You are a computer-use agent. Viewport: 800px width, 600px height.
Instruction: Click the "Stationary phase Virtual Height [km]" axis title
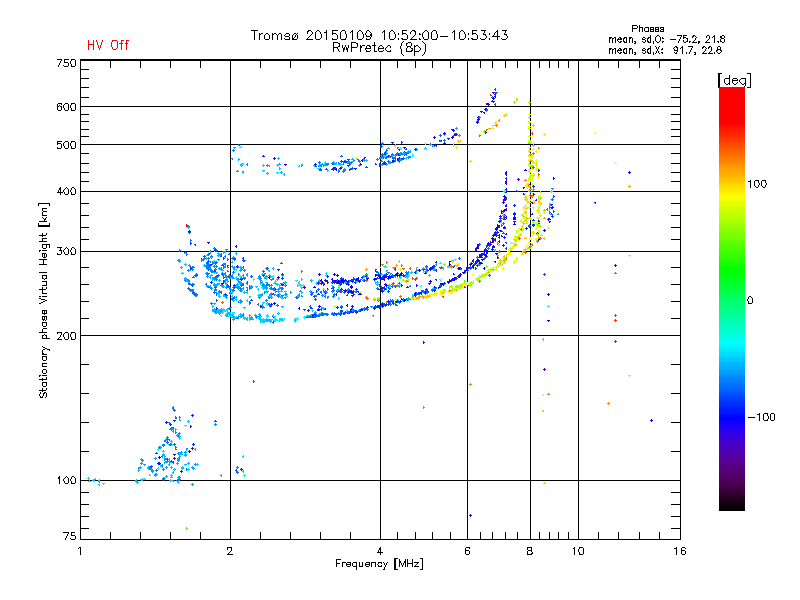point(43,300)
